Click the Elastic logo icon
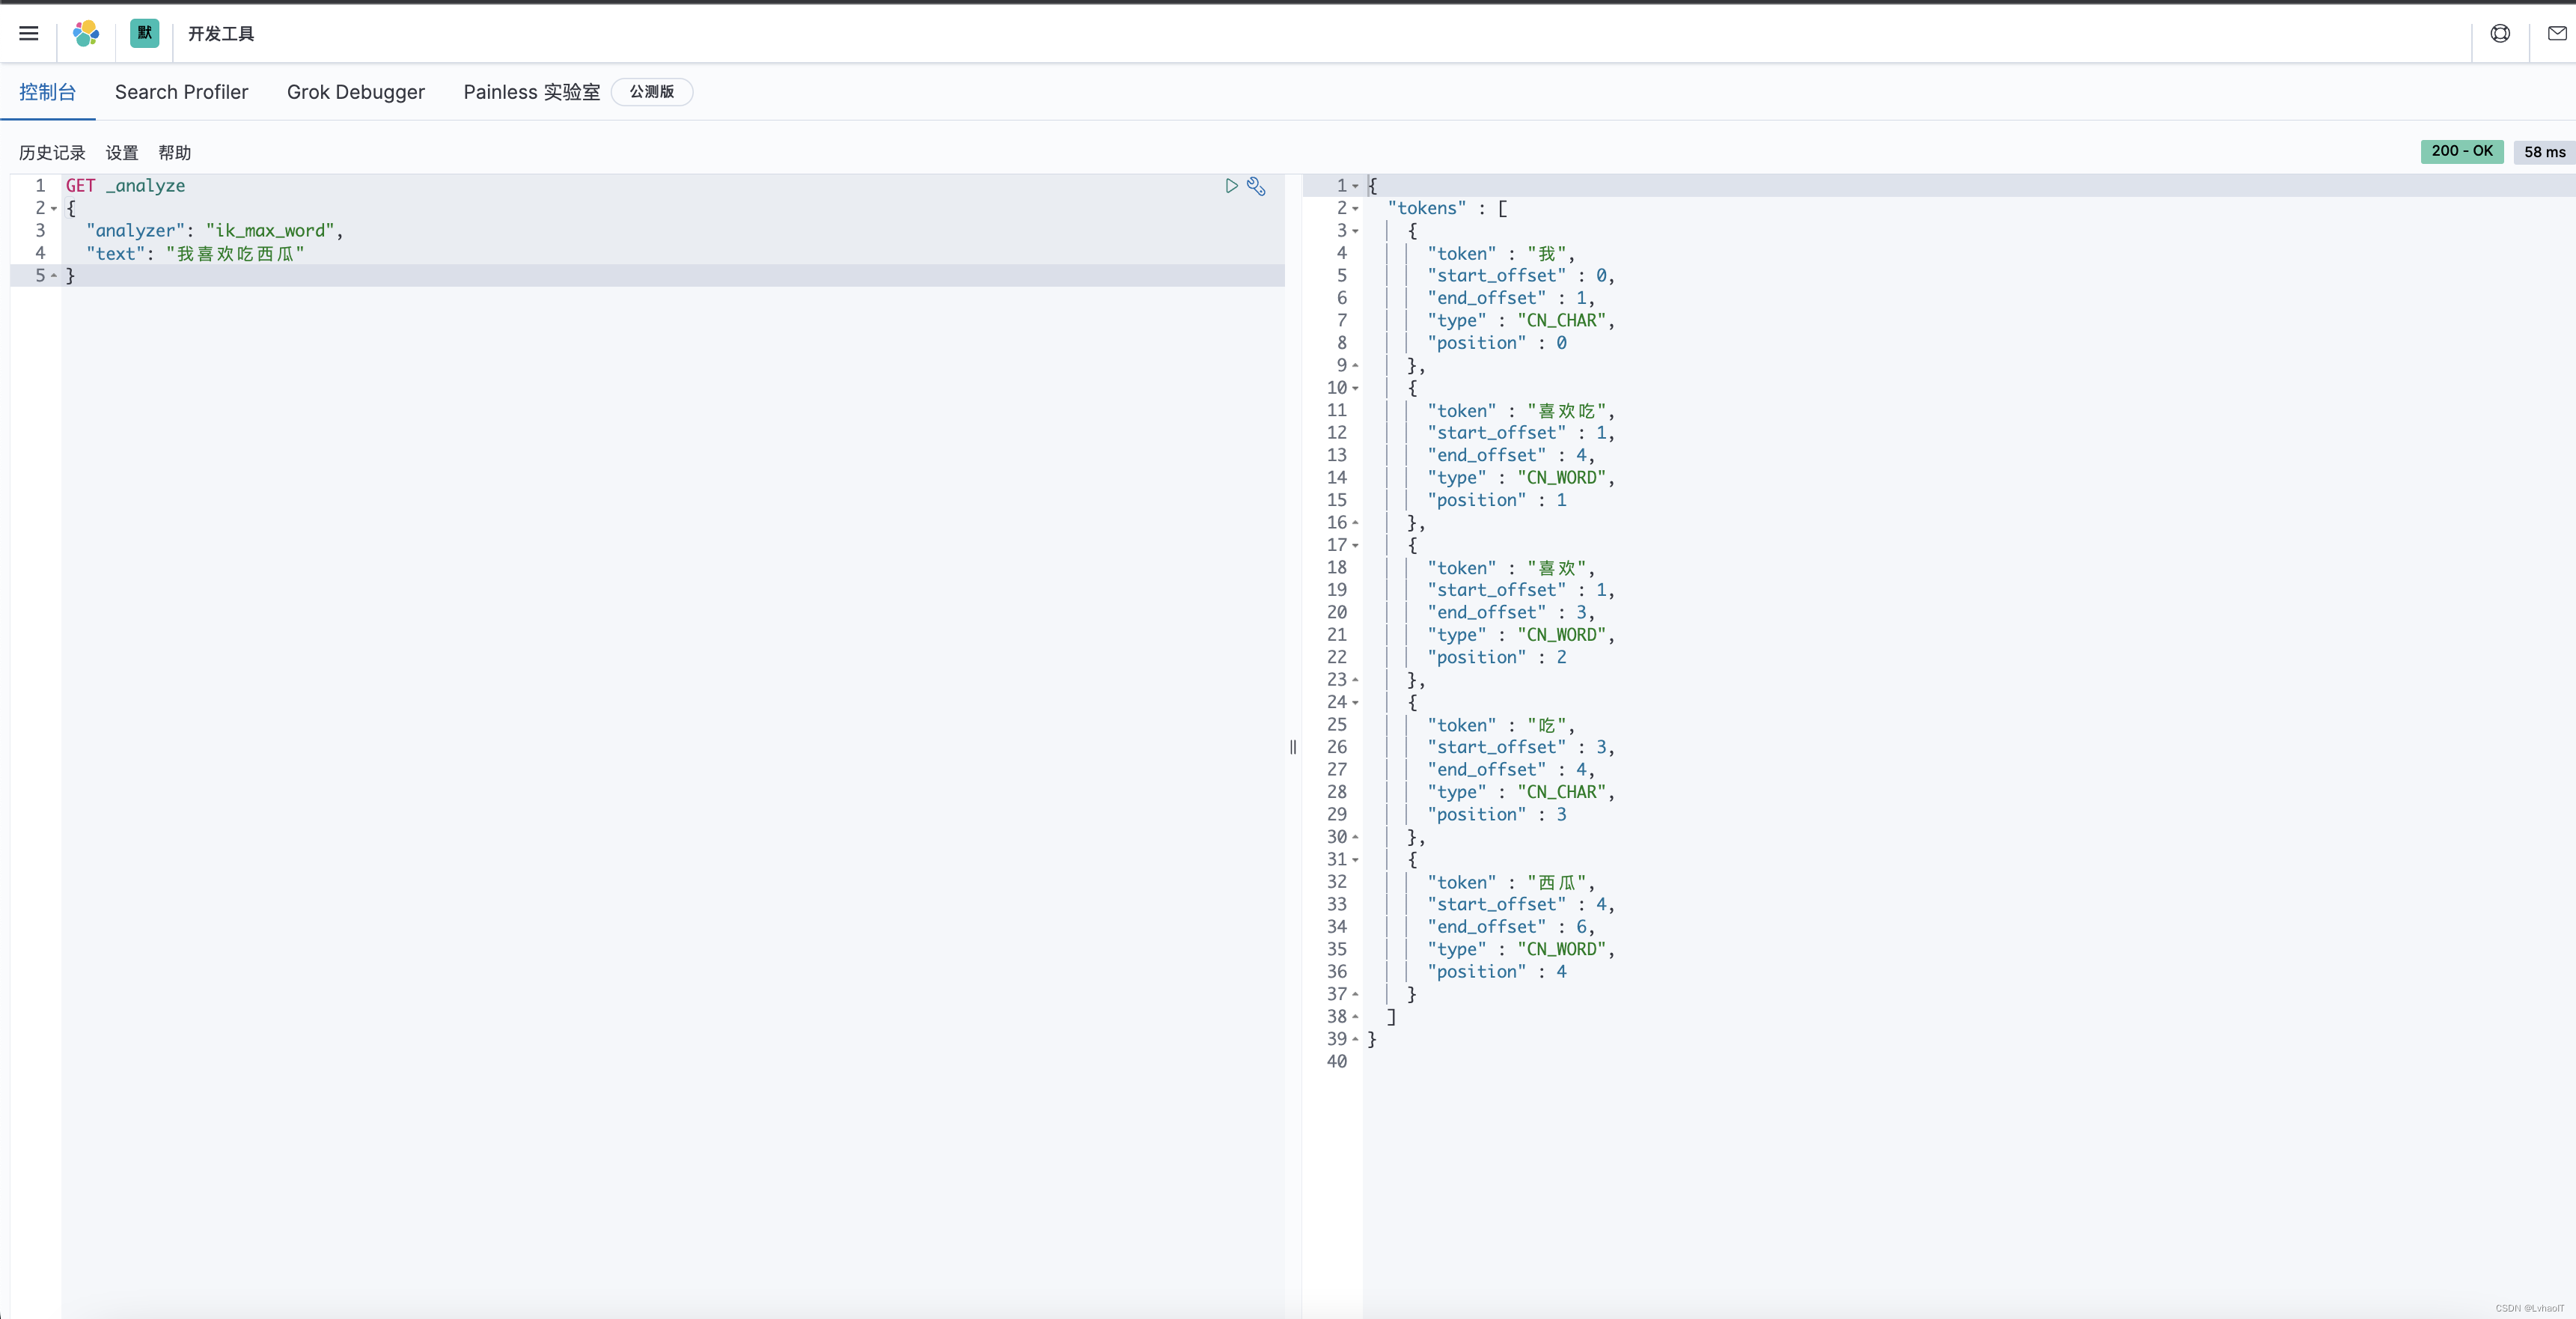 86,34
